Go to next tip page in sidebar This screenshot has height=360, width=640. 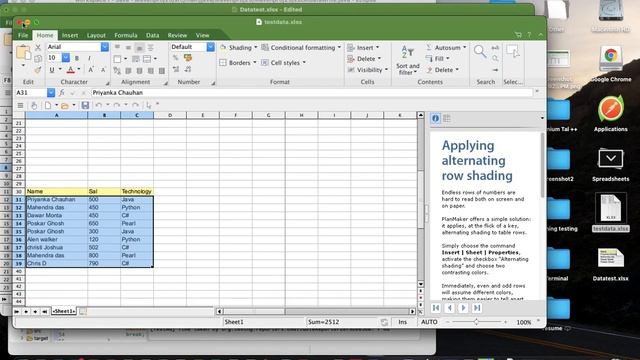[x=463, y=308]
